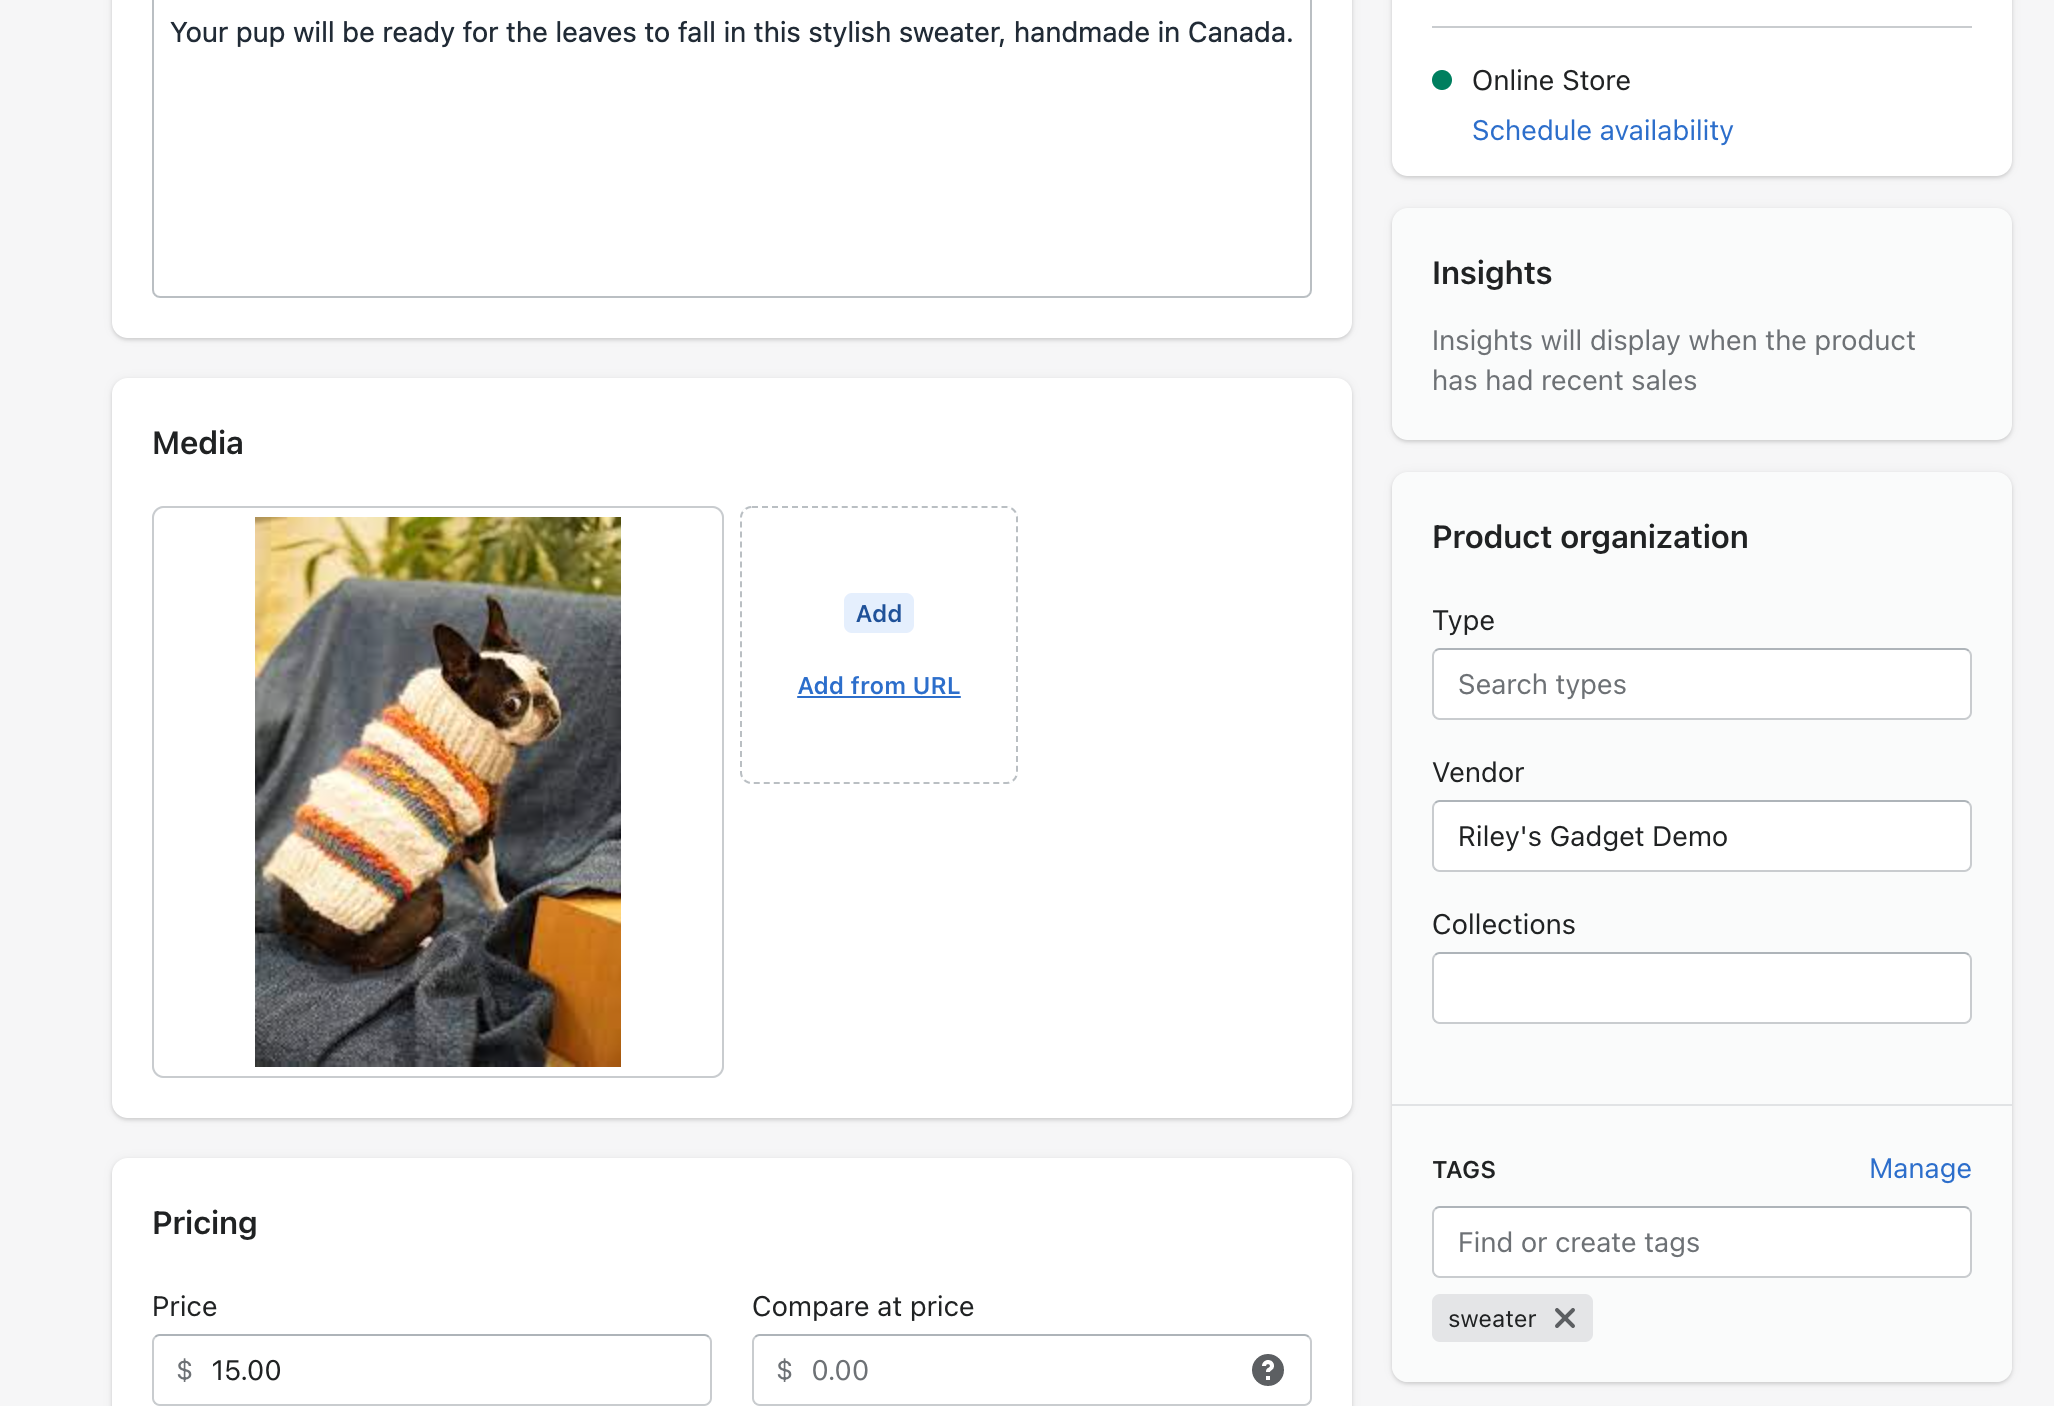Screen dimensions: 2054x1406
Task: Click the sweater tag label
Action: (x=1492, y=1319)
